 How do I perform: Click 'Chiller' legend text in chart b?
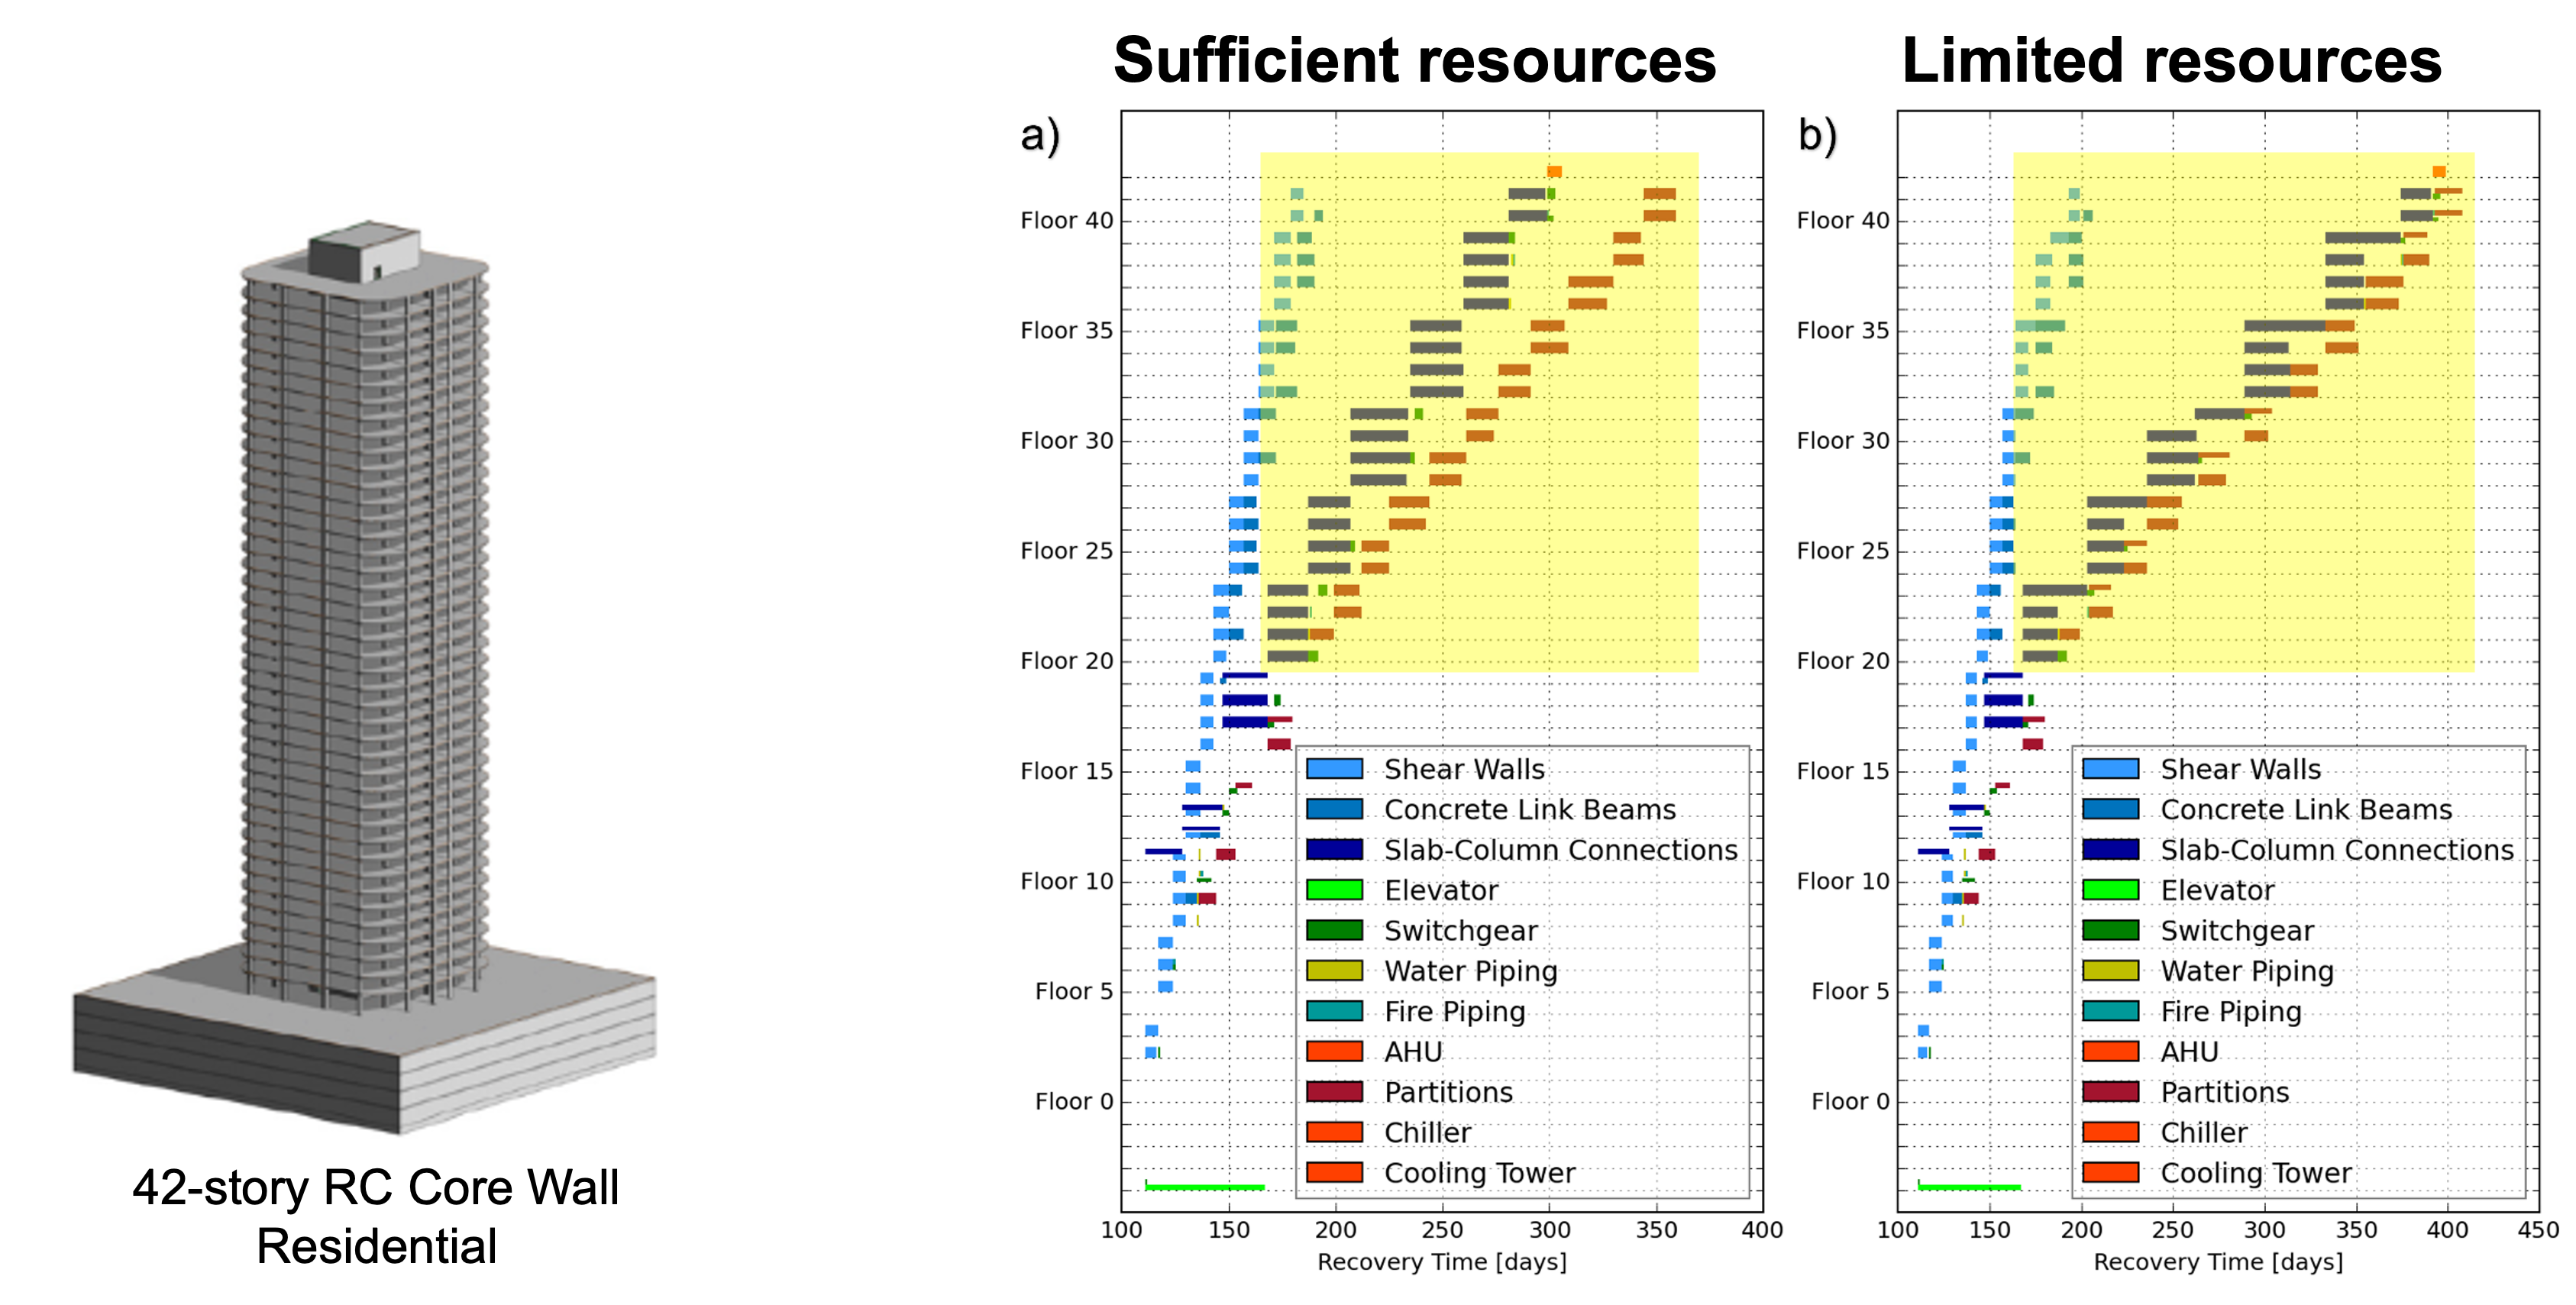2204,1132
